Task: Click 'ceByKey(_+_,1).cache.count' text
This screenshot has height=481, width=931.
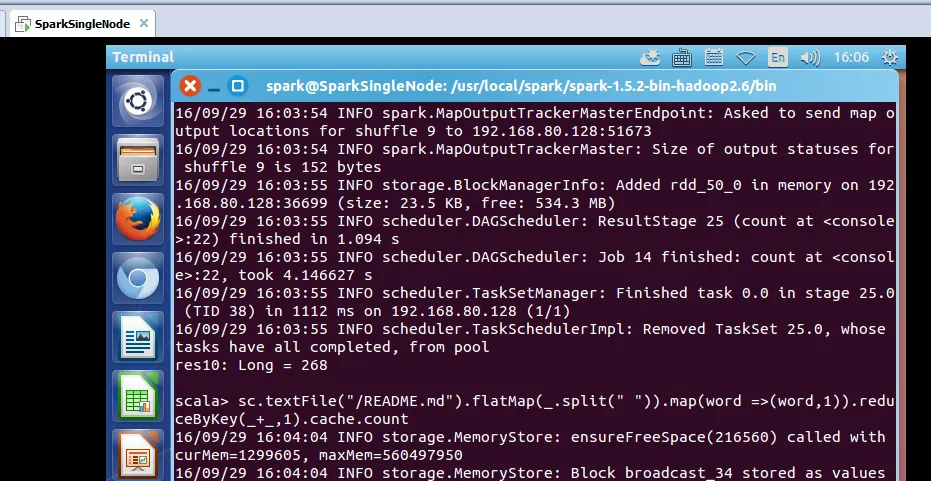Action: coord(292,419)
